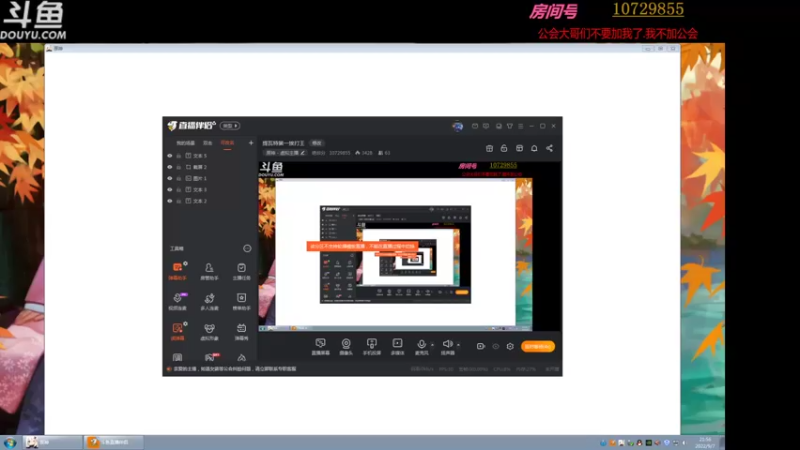Toggle lock on layer 图片 1
The width and height of the screenshot is (800, 450).
click(x=179, y=178)
